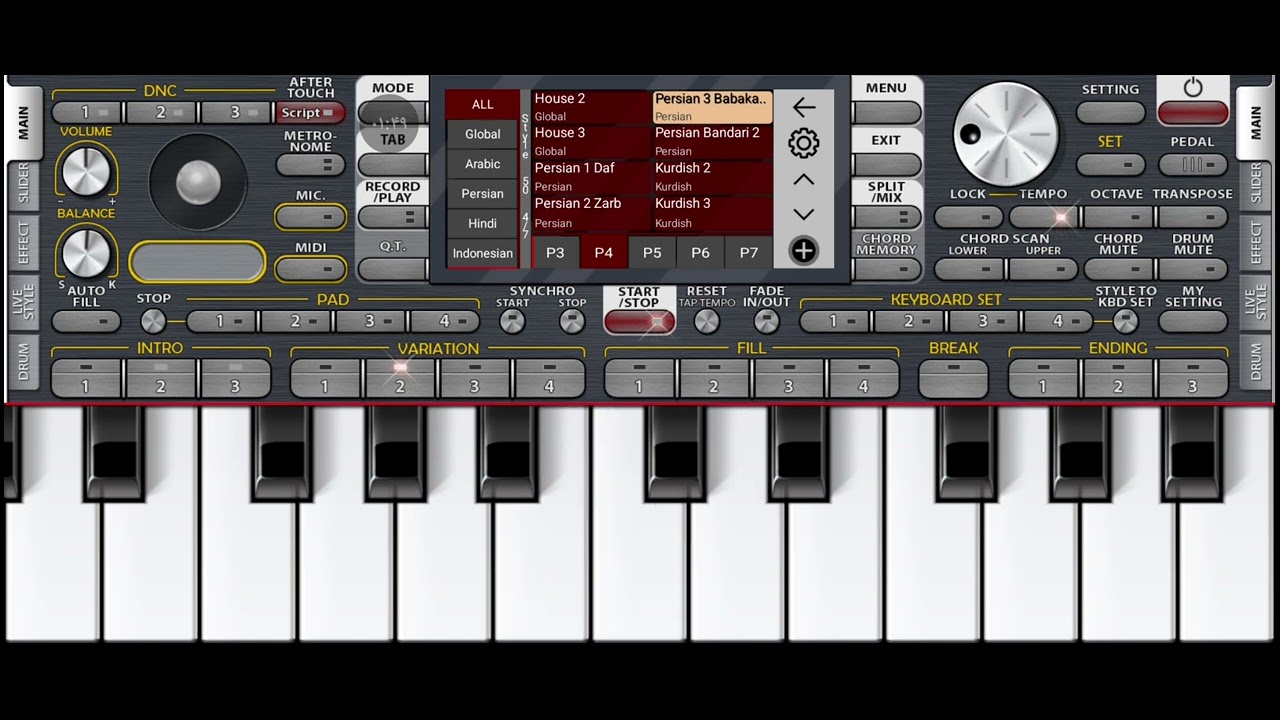Open the left LIVE STYLE side tab
Image resolution: width=1280 pixels, height=720 pixels.
24,303
